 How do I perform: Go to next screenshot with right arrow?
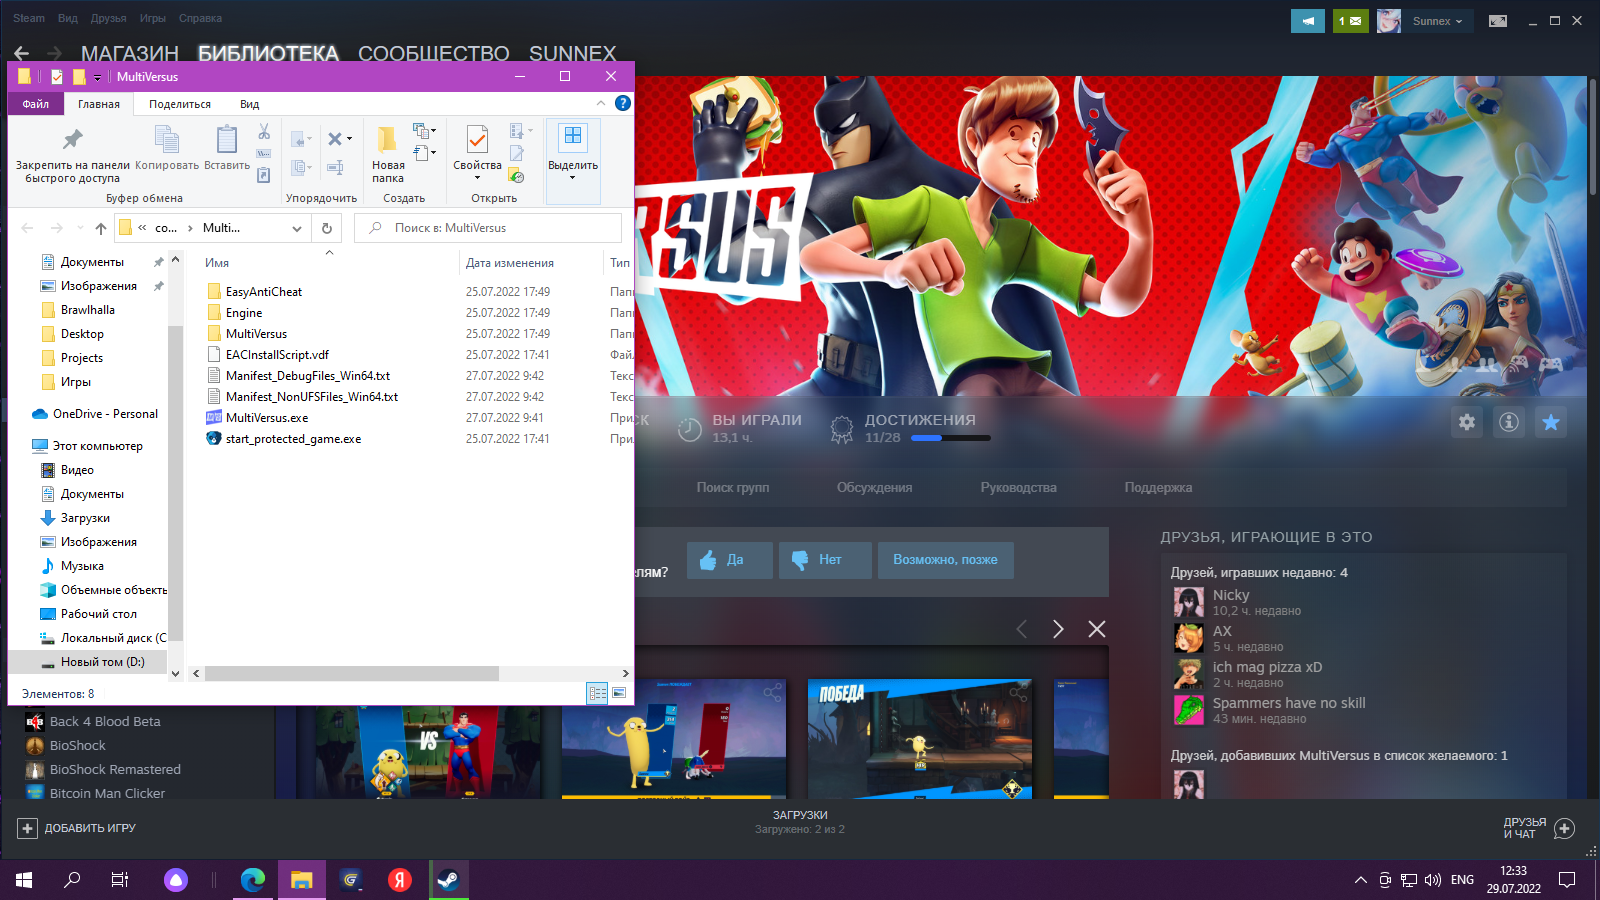pyautogui.click(x=1058, y=629)
